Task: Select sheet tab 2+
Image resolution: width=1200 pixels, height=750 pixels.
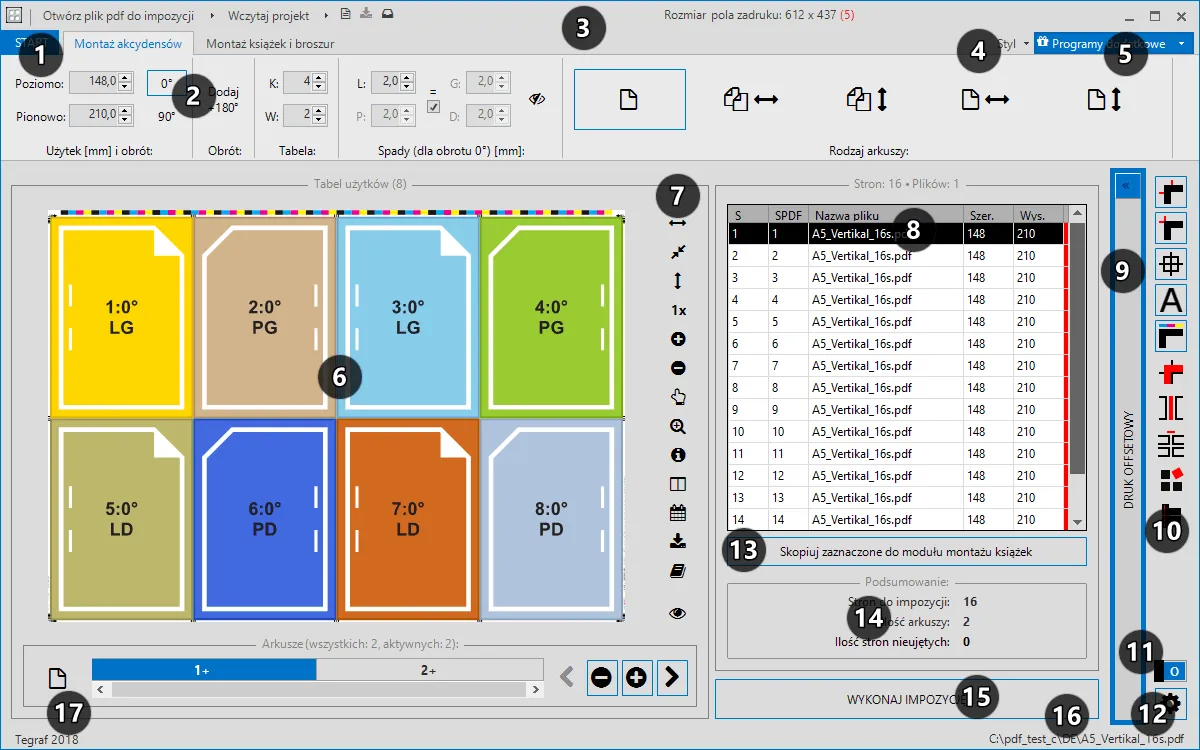Action: click(x=430, y=670)
